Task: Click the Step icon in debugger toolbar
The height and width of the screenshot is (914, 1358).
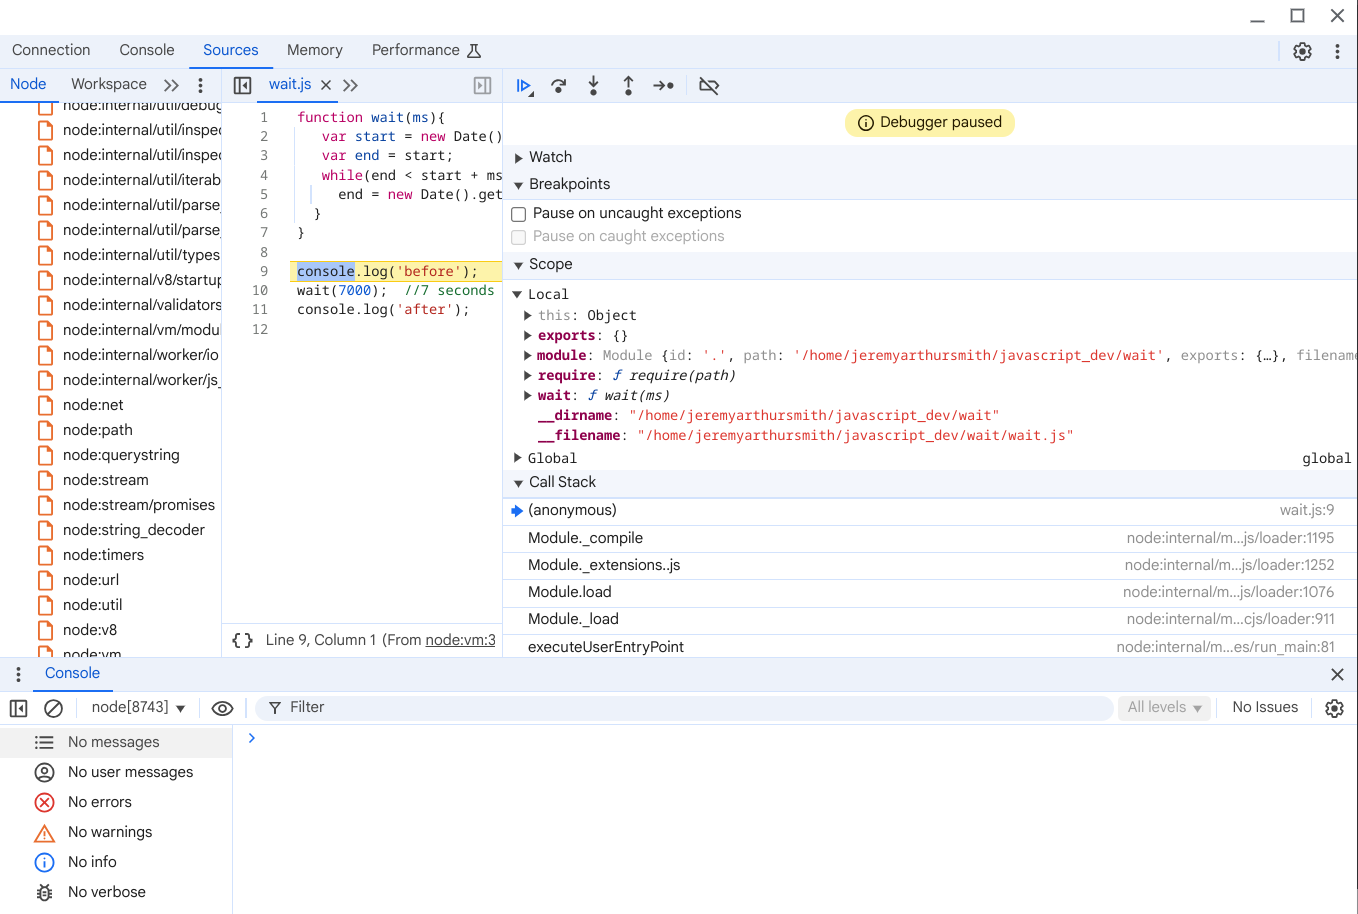Action: (x=664, y=86)
